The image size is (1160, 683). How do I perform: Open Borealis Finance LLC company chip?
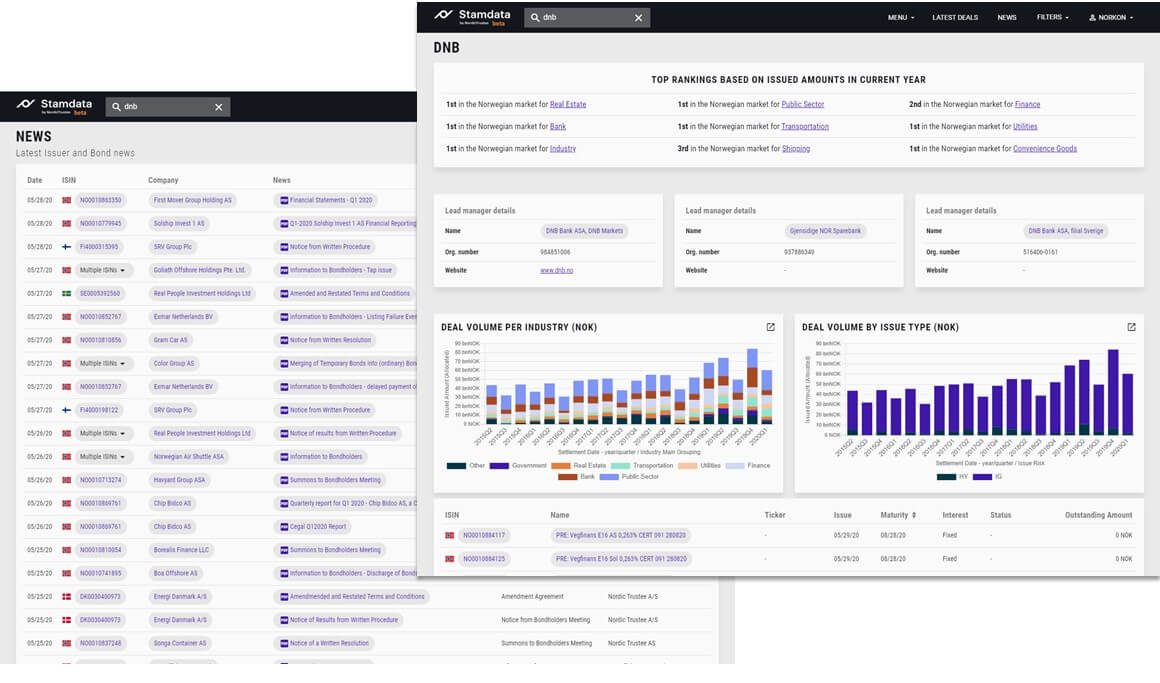(x=181, y=551)
